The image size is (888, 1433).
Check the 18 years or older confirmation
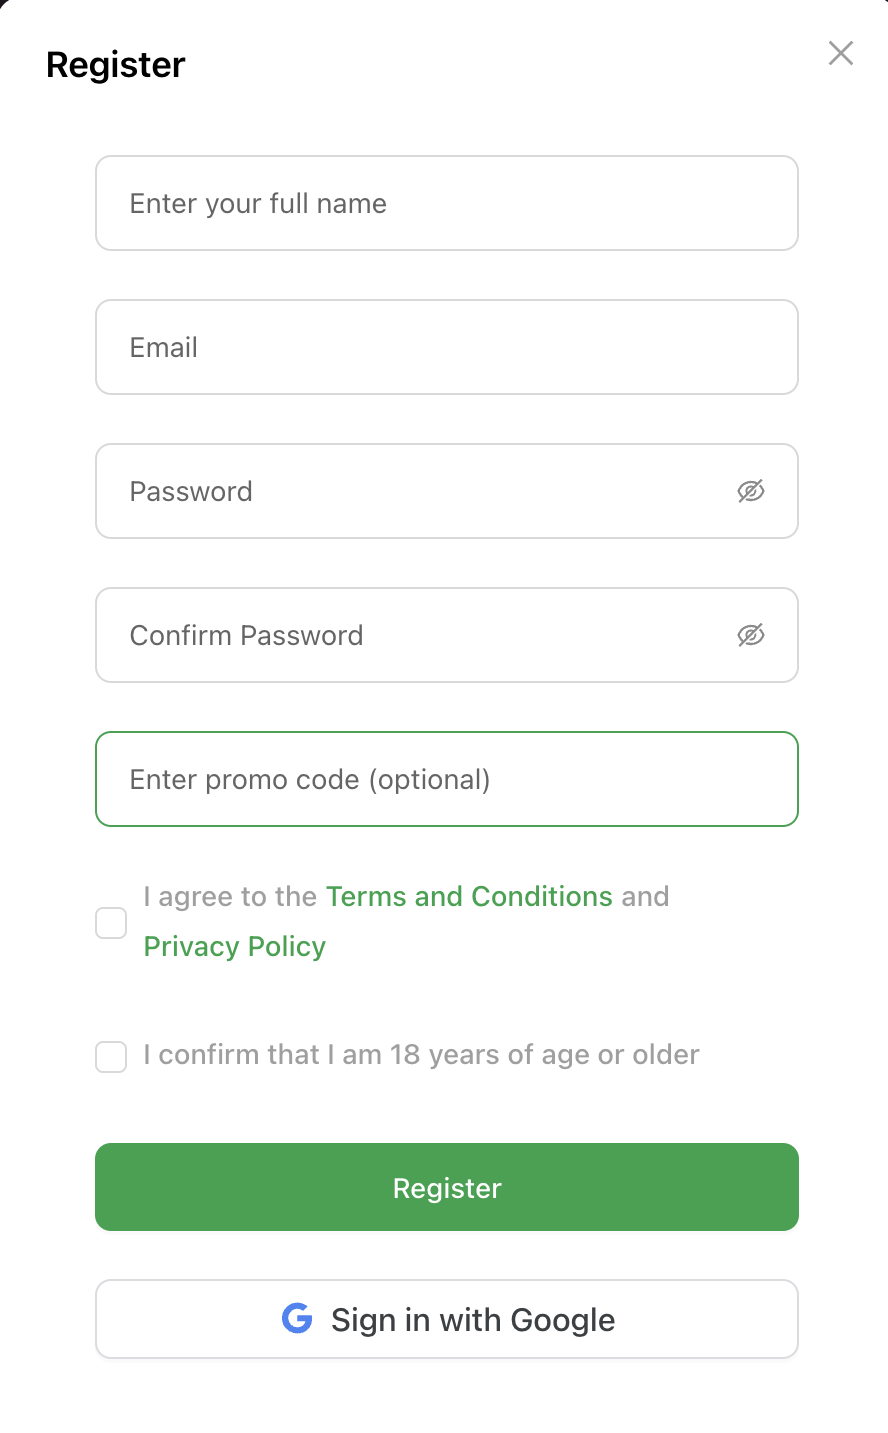coord(110,1056)
